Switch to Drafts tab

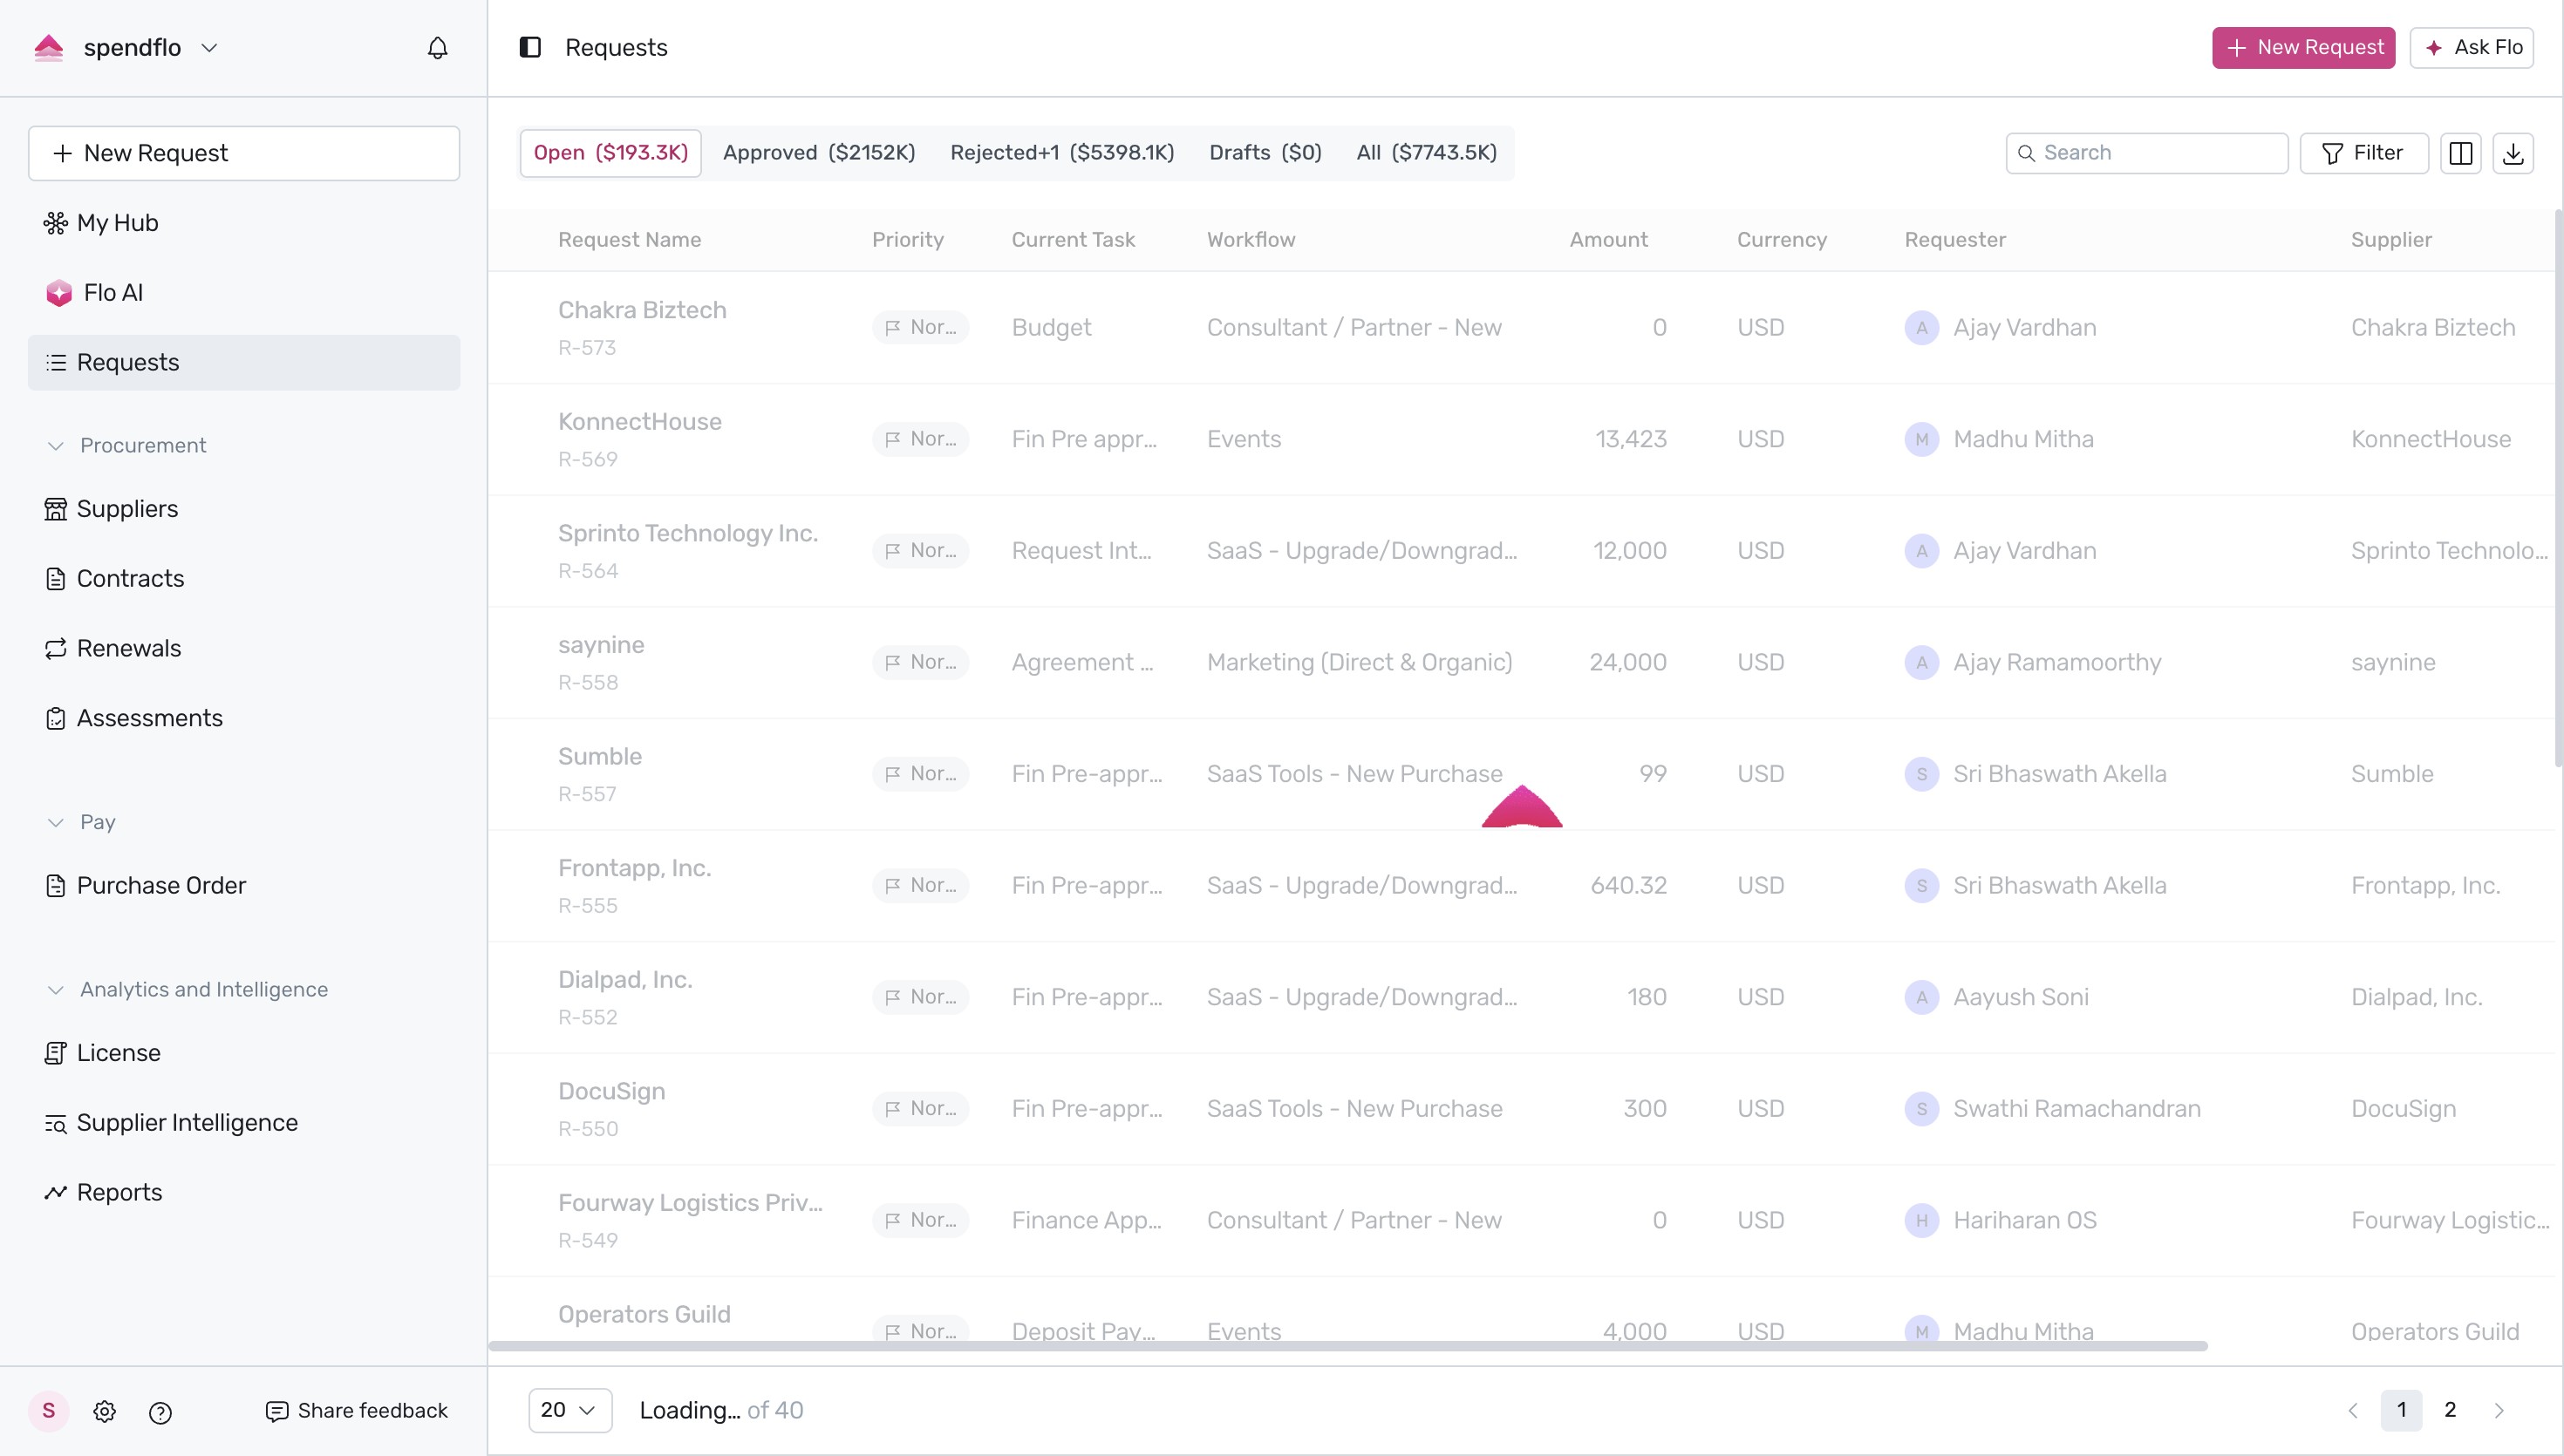1265,153
